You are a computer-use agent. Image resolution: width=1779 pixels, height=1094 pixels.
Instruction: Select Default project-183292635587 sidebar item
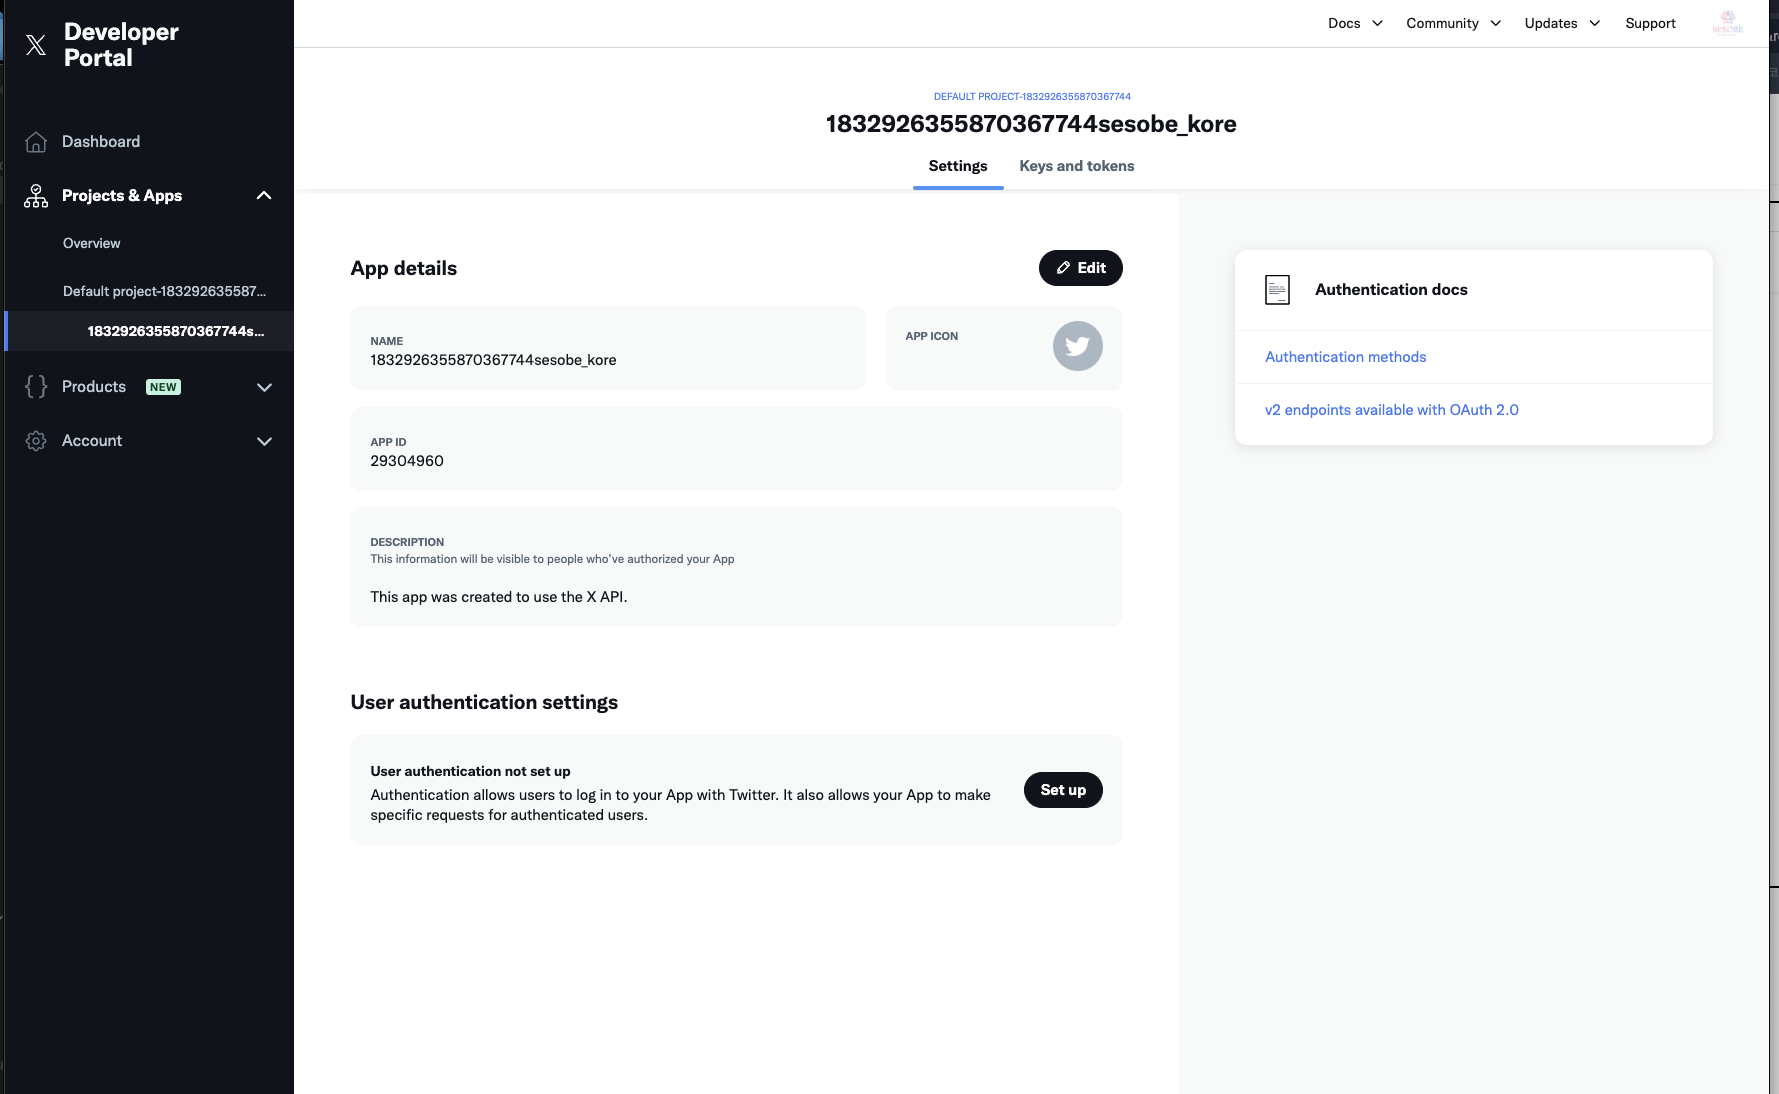pyautogui.click(x=165, y=291)
